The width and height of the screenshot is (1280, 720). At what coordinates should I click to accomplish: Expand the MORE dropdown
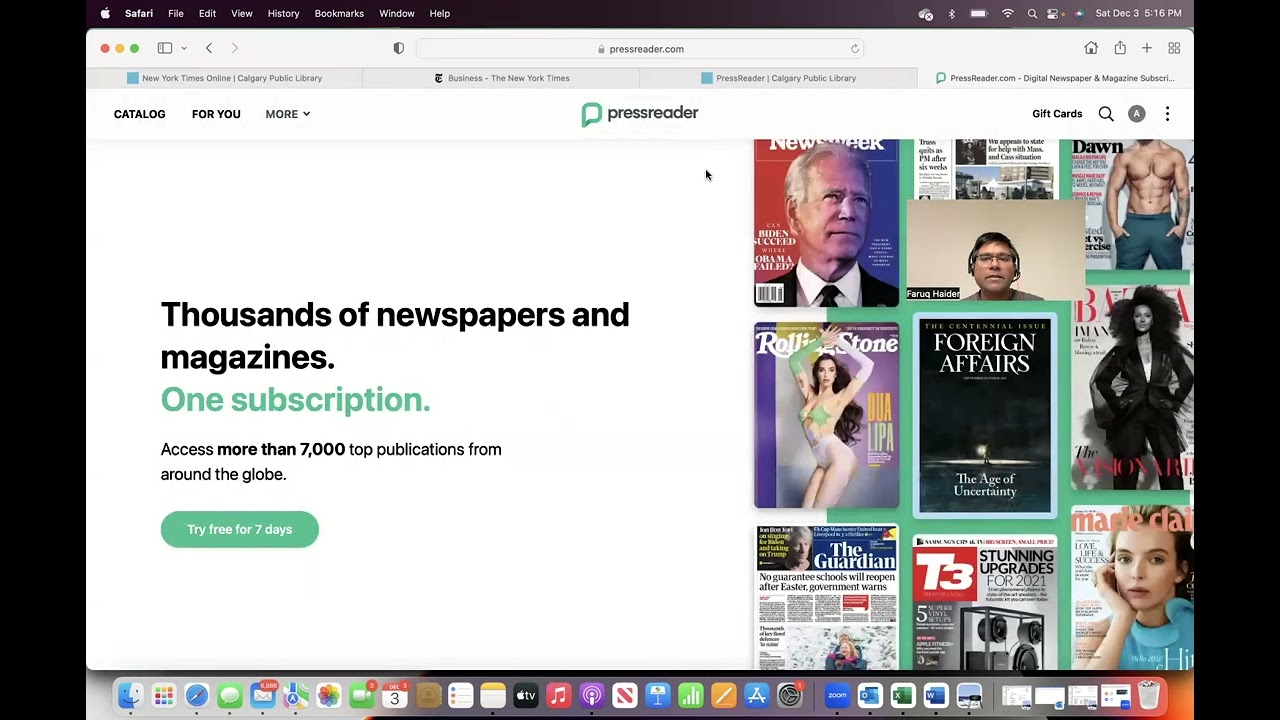click(x=288, y=114)
